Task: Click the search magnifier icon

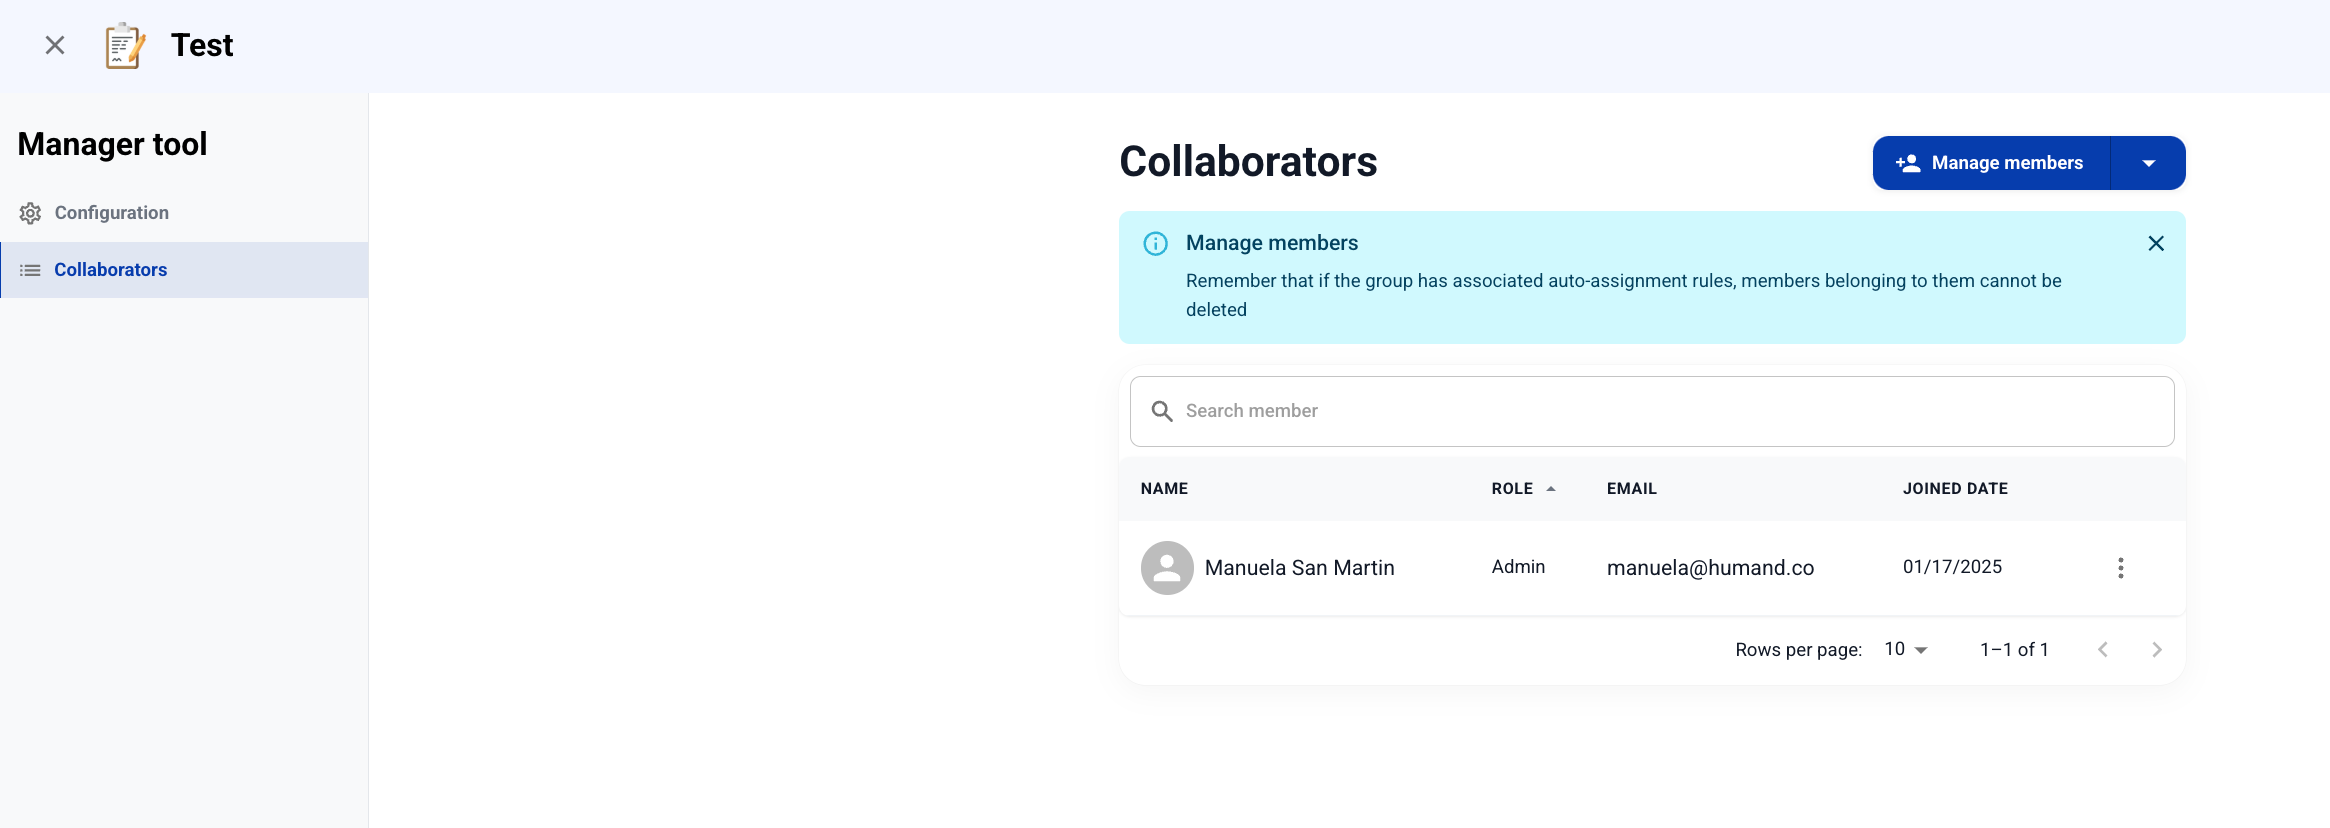Action: click(x=1161, y=411)
